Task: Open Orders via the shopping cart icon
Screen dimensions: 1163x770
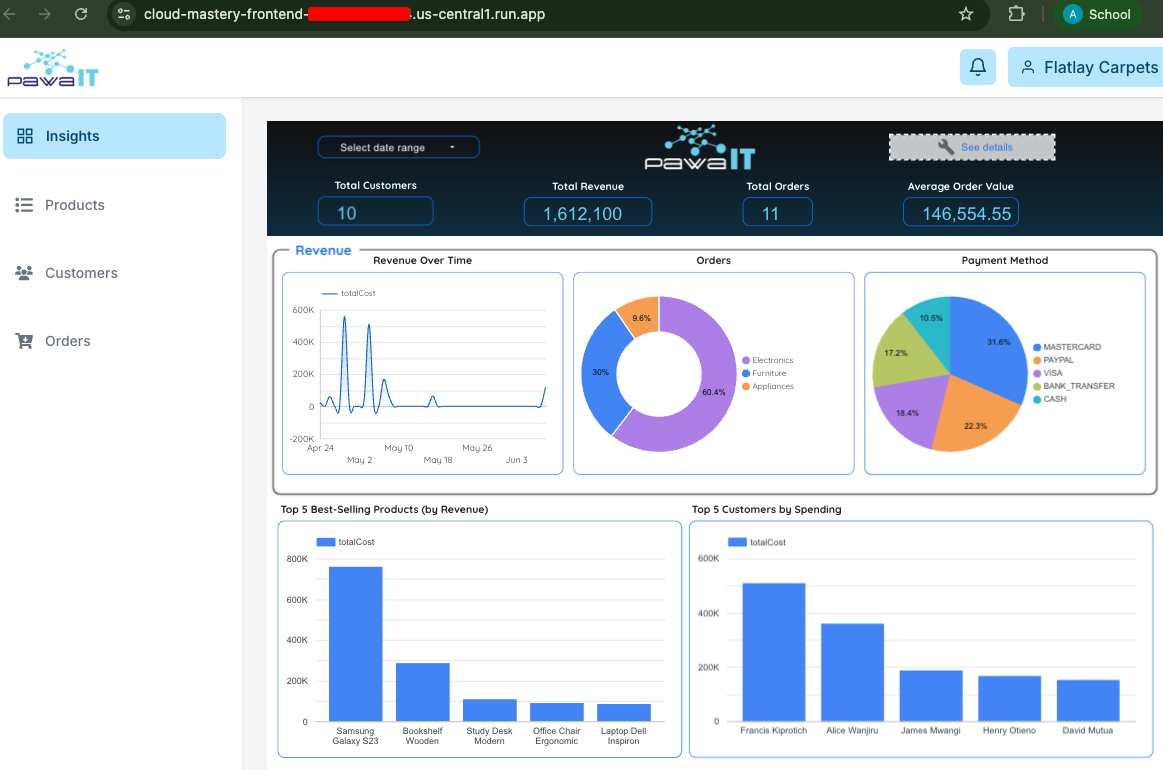Action: (25, 340)
